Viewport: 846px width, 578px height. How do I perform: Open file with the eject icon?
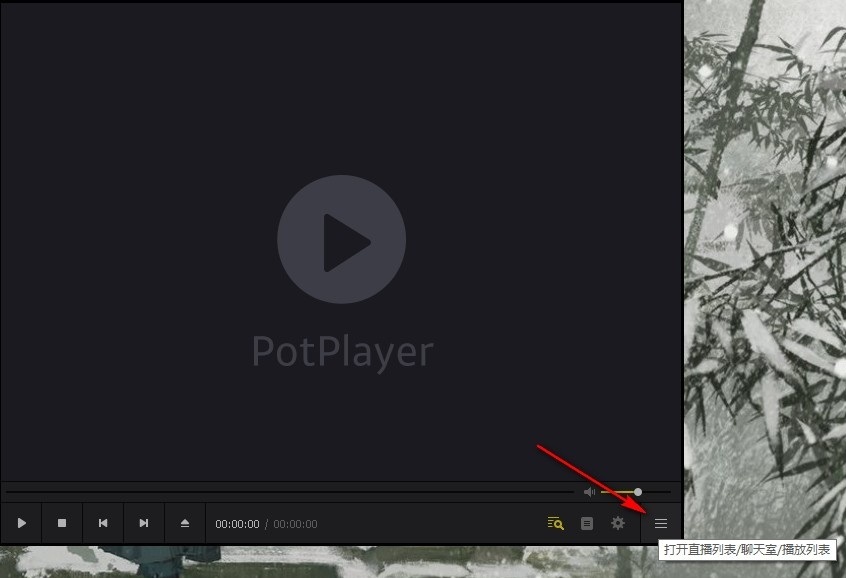[x=185, y=523]
